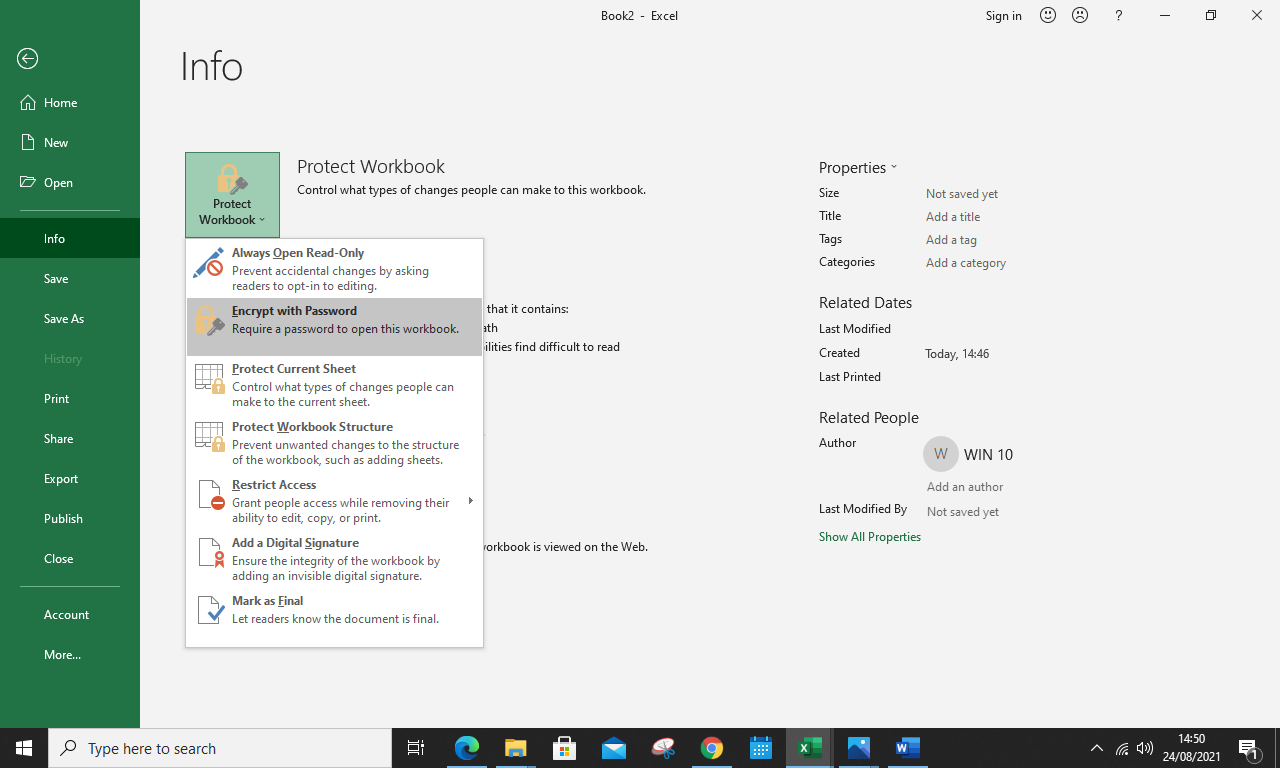The height and width of the screenshot is (768, 1280).
Task: Click the Add a Digital Signature icon
Action: (x=209, y=552)
